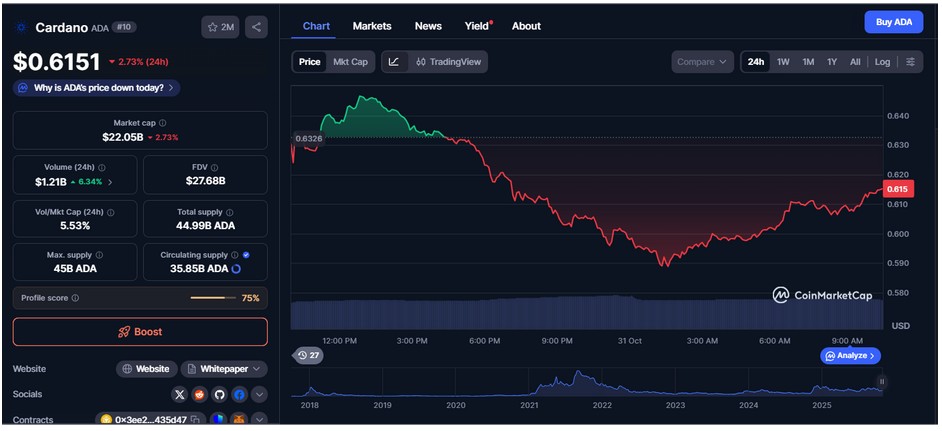This screenshot has height=431, width=942.
Task: Open the News tab
Action: (428, 26)
